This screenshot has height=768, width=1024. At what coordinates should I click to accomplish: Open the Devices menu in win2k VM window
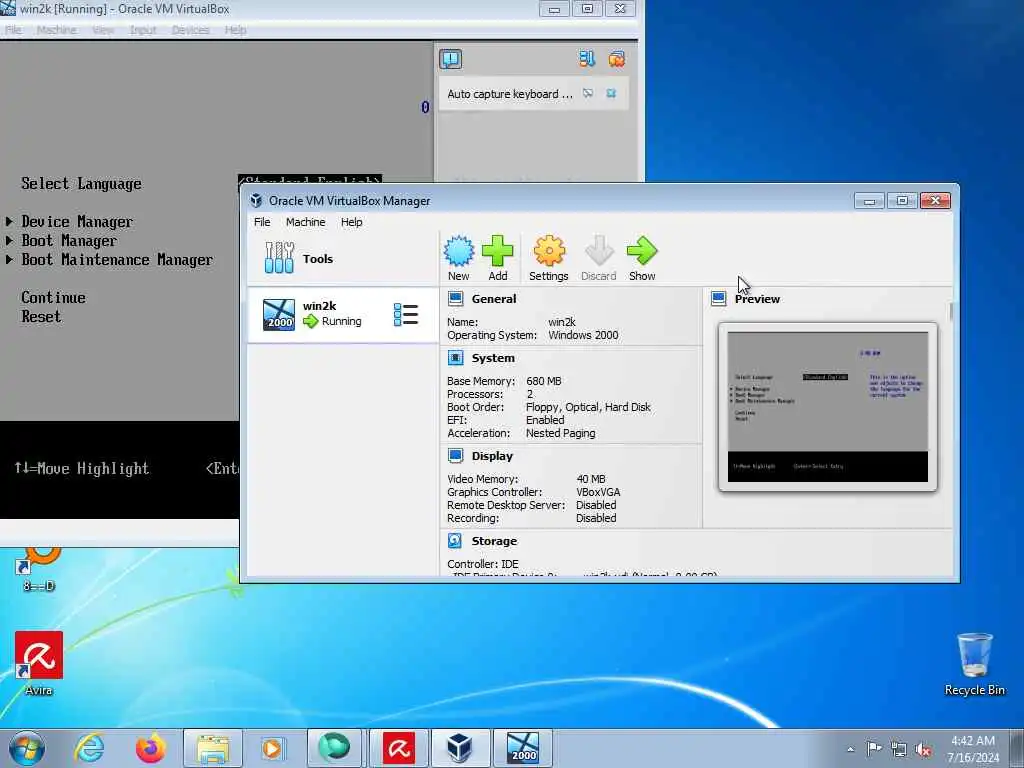coord(191,30)
